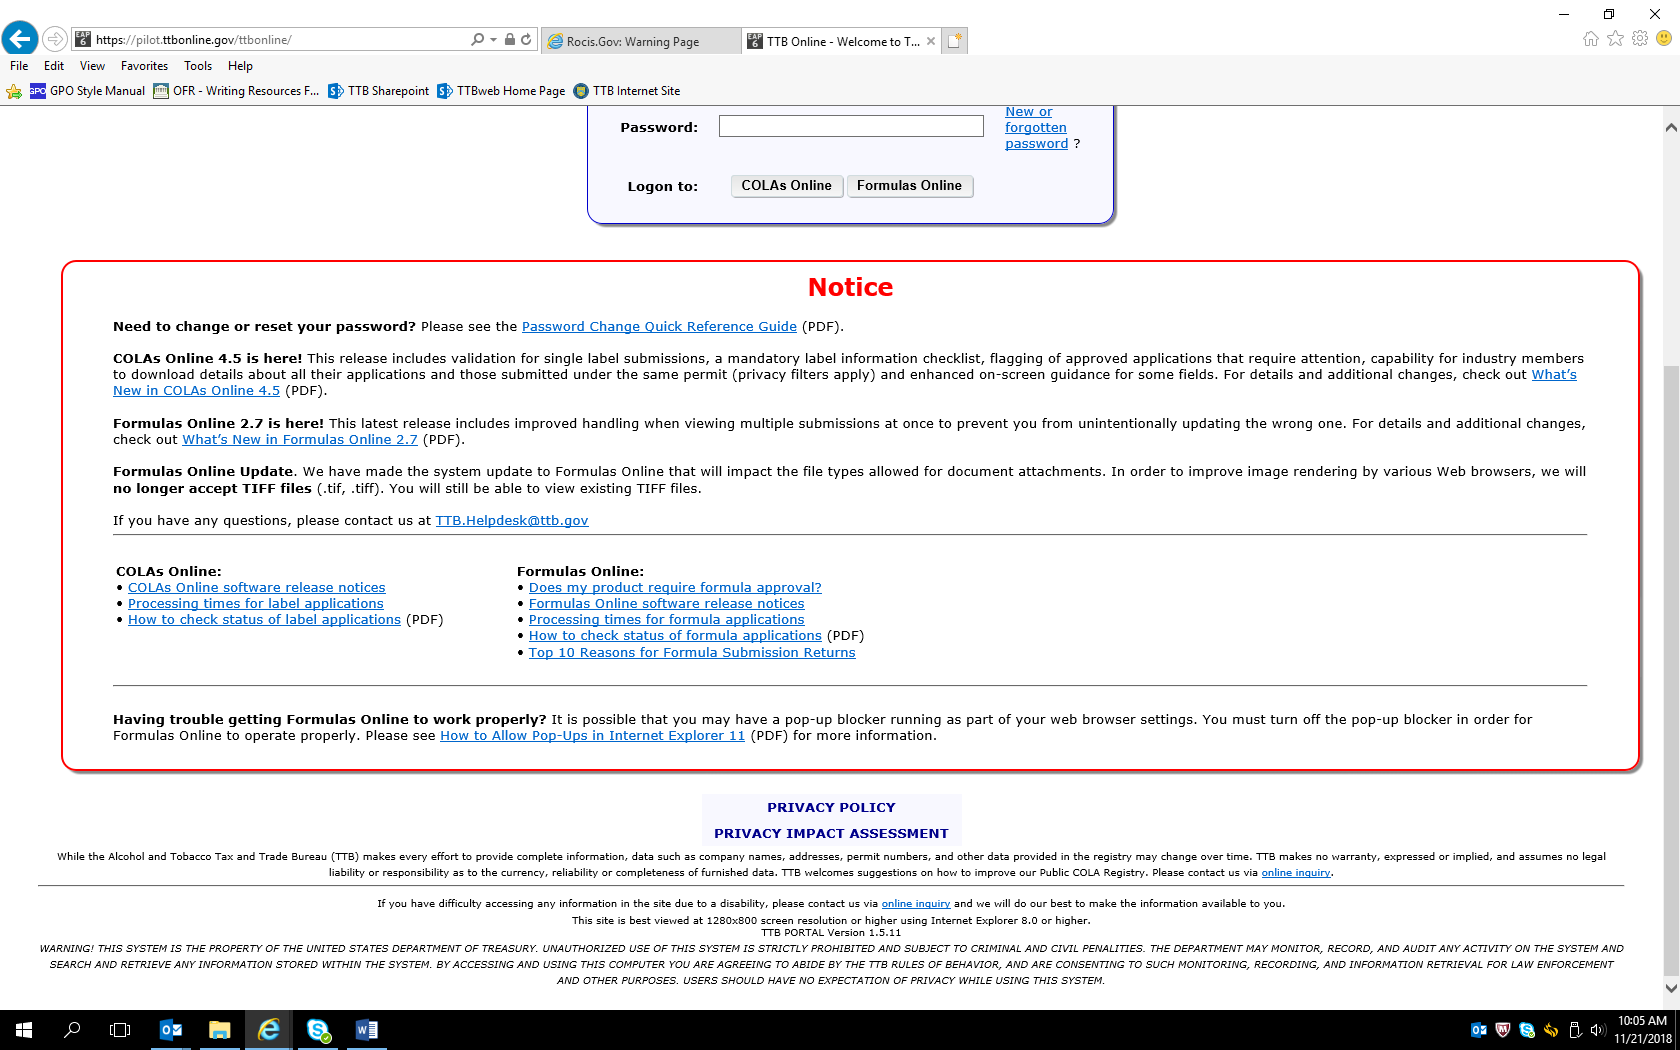1680x1050 pixels.
Task: Open a new tab in browser
Action: [955, 41]
